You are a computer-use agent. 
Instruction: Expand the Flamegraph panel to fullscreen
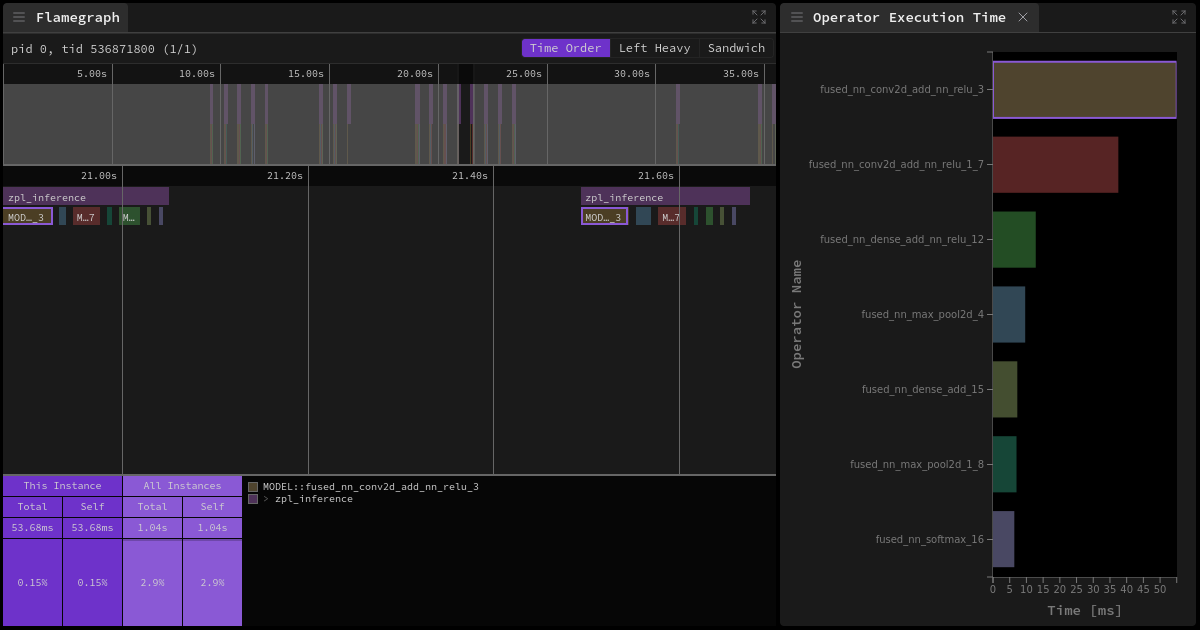pyautogui.click(x=758, y=16)
